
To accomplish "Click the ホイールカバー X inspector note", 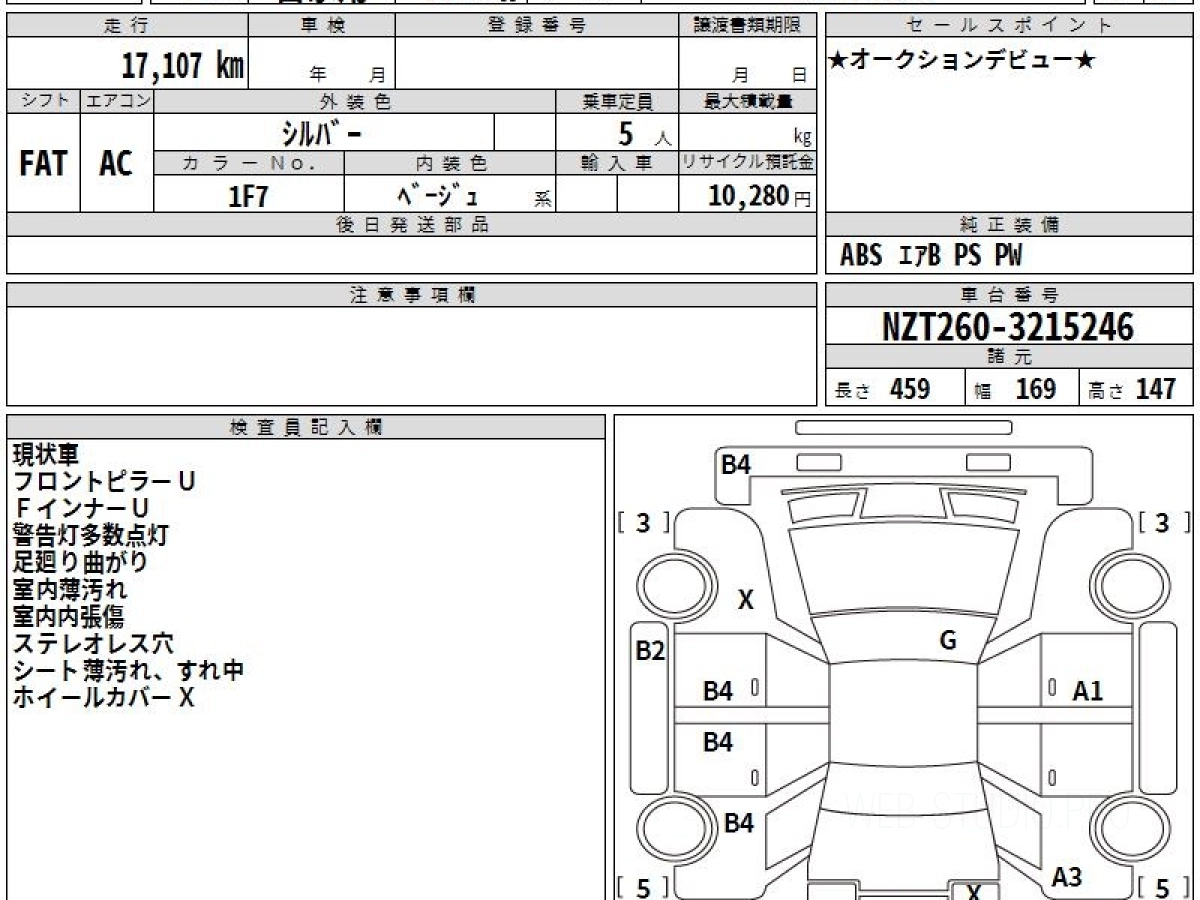I will pyautogui.click(x=103, y=698).
